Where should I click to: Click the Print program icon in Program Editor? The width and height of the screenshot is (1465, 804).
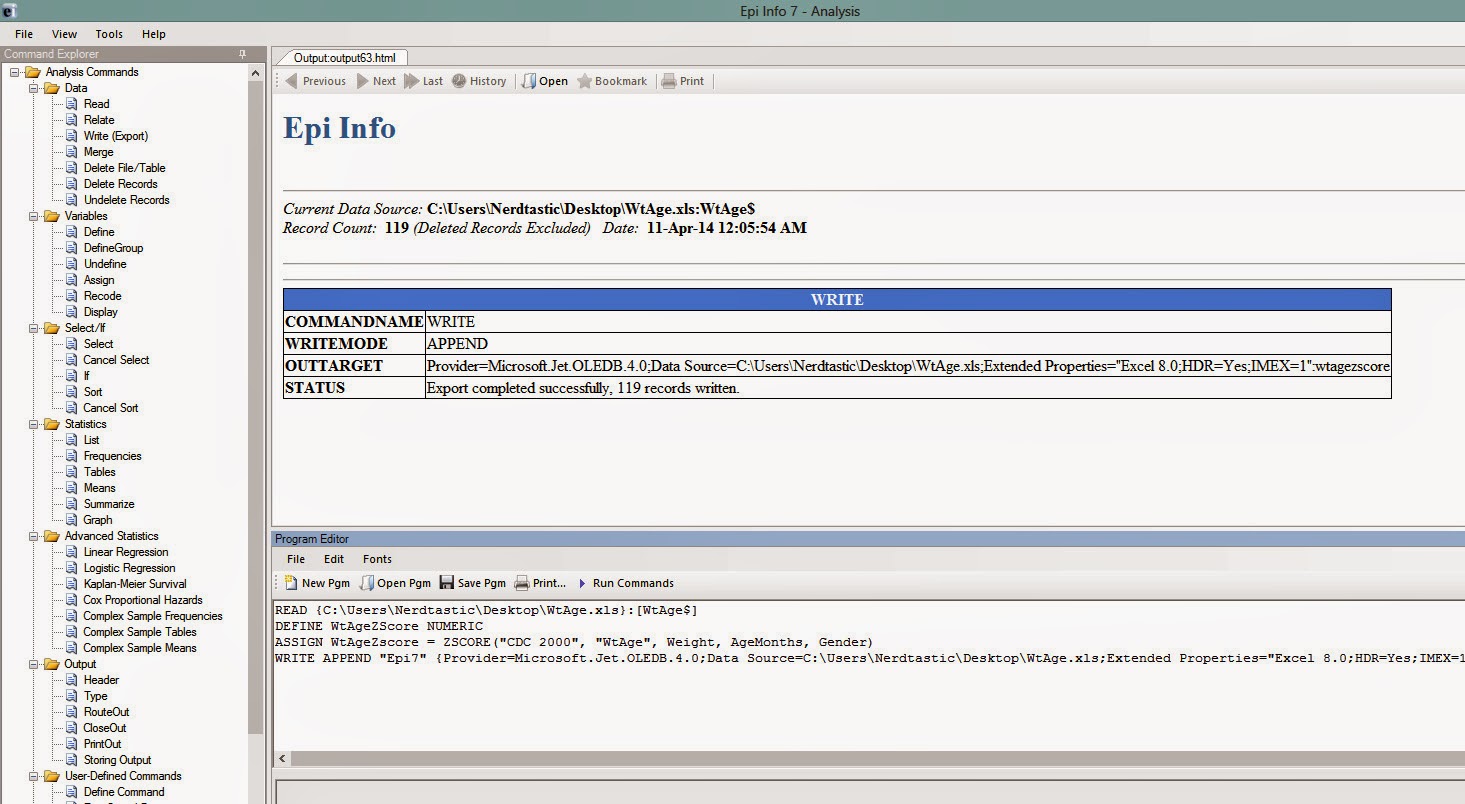tap(522, 583)
